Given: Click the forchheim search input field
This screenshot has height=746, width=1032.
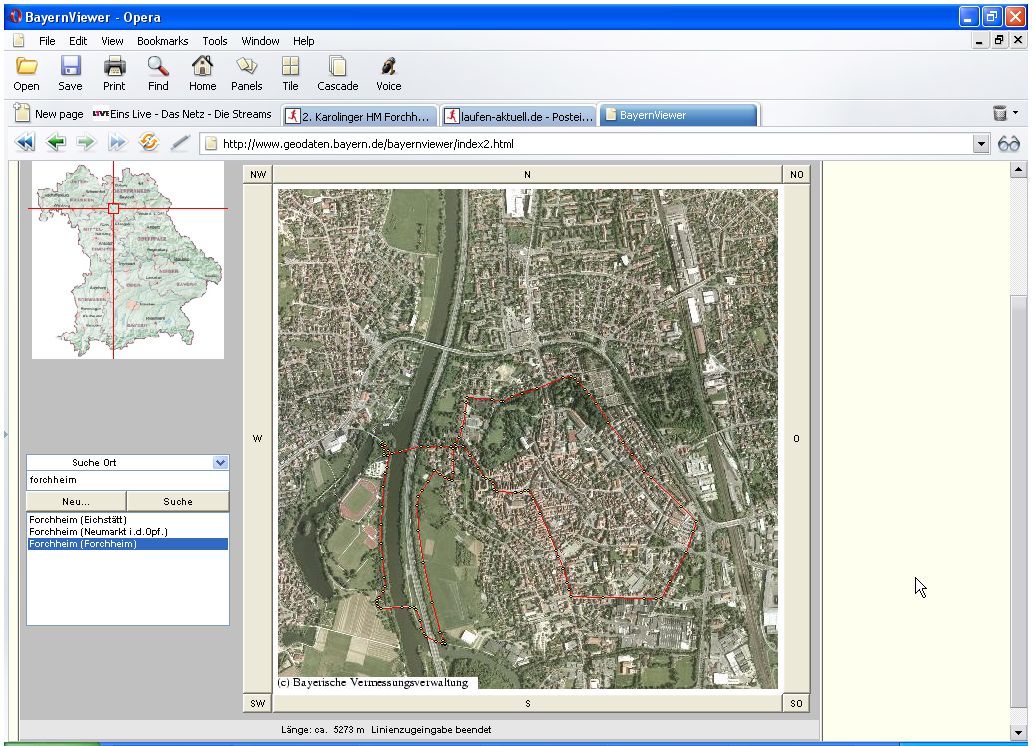Looking at the screenshot, I should click(127, 480).
